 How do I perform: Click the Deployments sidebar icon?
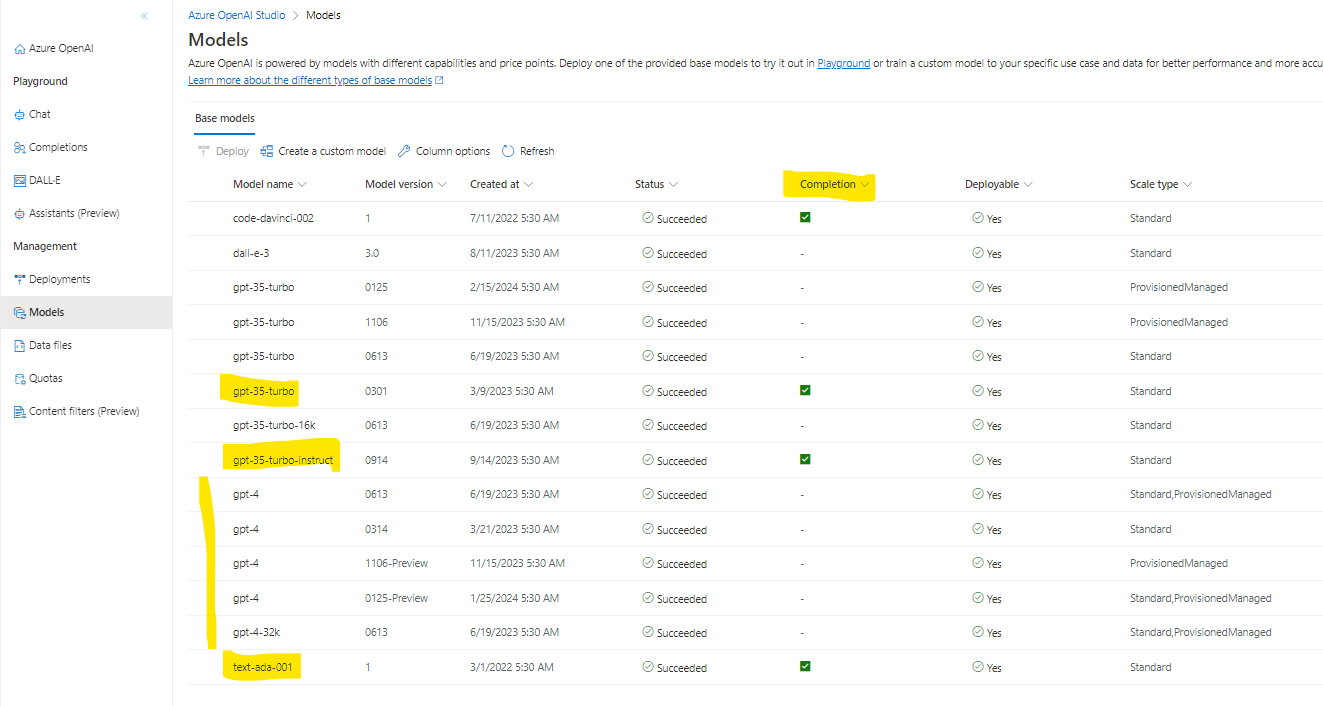tap(19, 280)
